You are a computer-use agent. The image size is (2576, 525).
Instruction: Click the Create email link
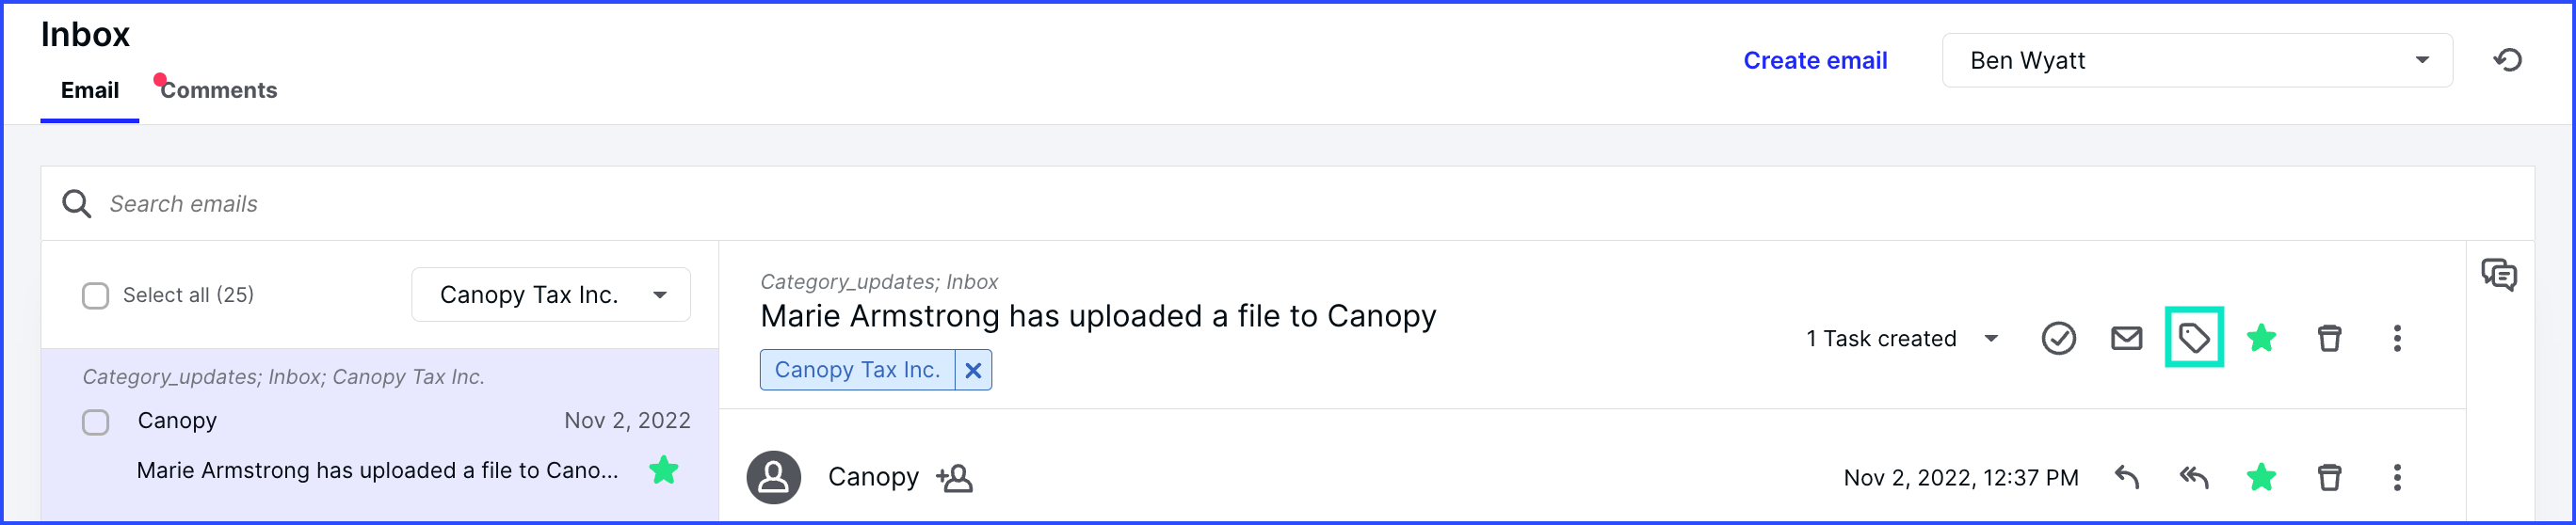click(1814, 60)
